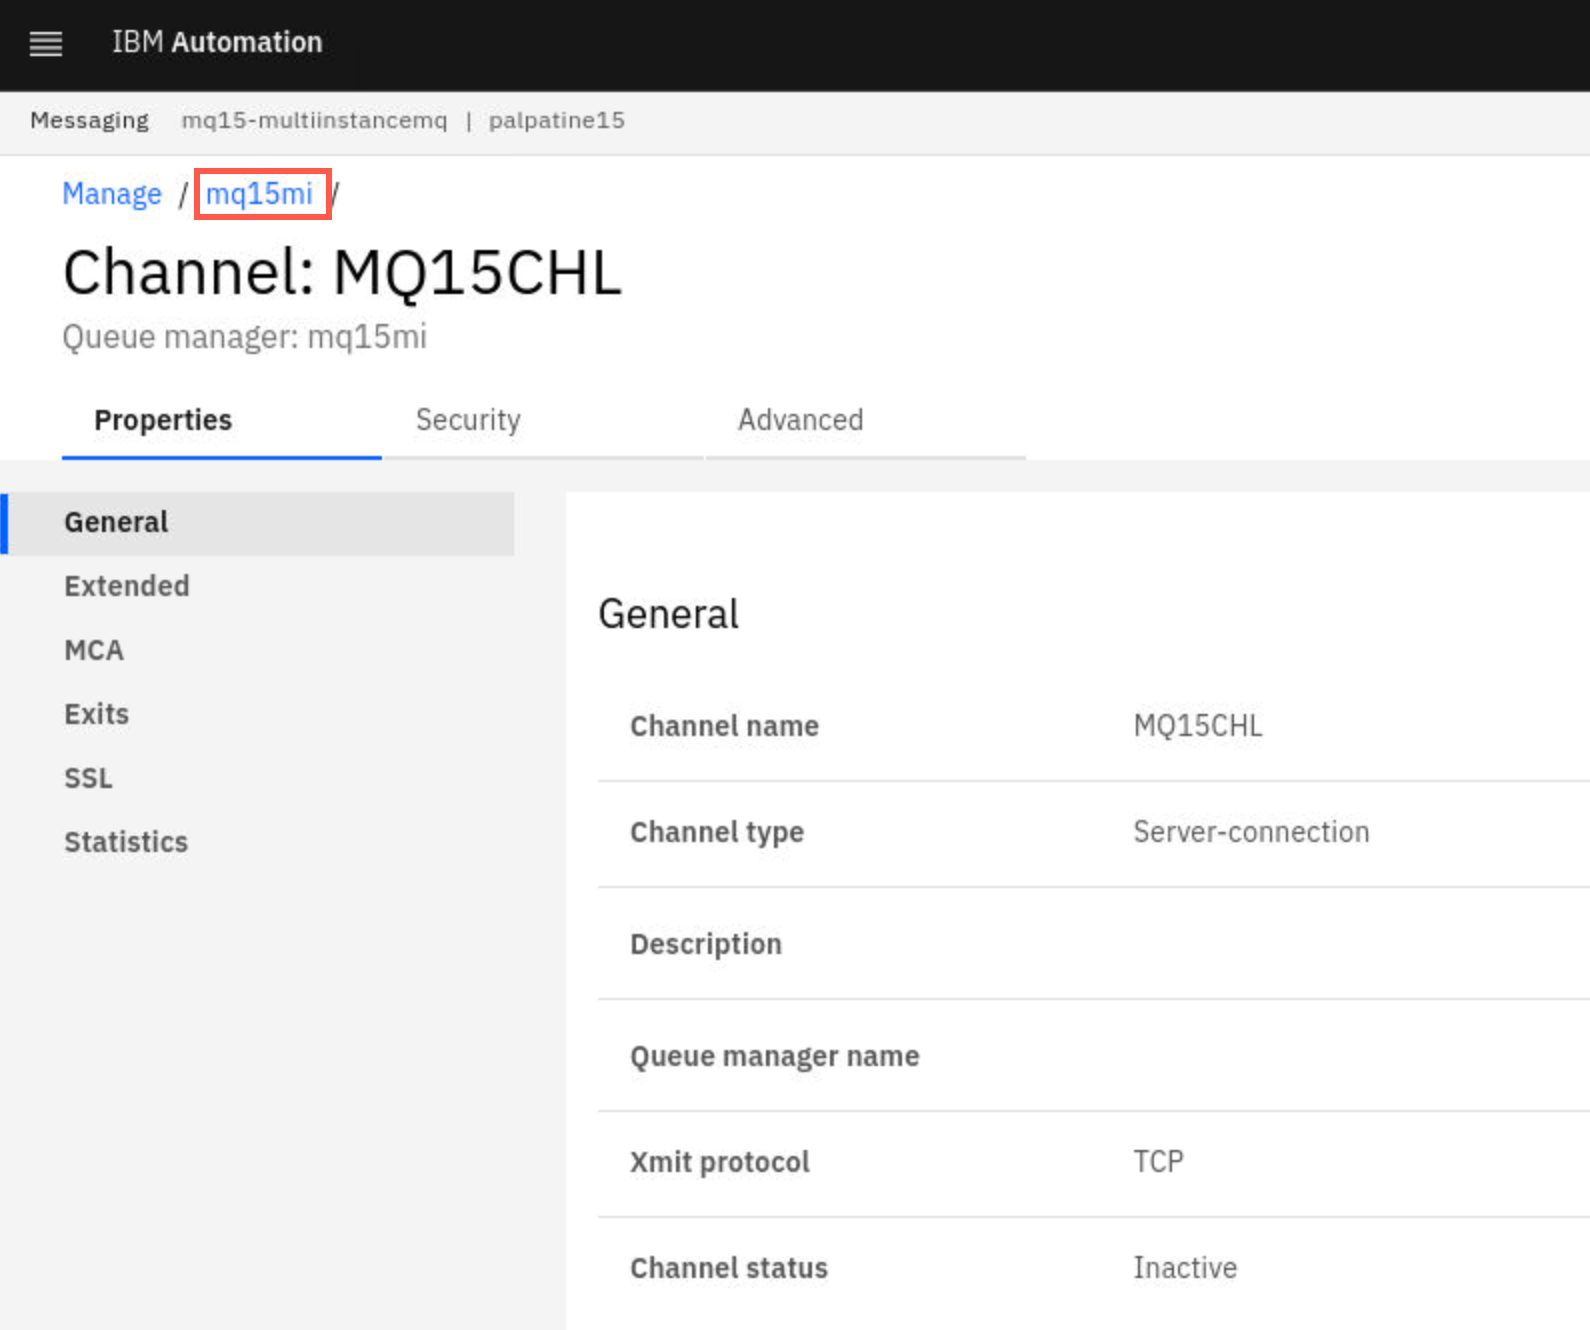This screenshot has height=1330, width=1590.
Task: Click the mq15-multiinstancemq instance name
Action: pos(314,121)
